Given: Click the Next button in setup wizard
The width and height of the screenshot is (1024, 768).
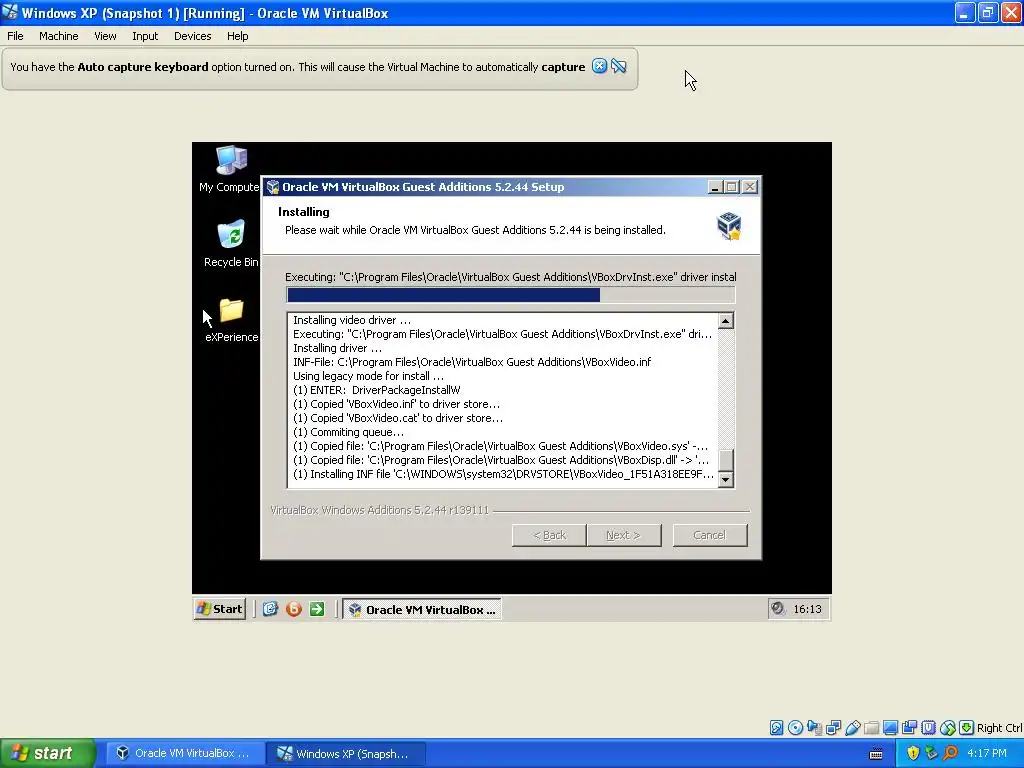Looking at the screenshot, I should pyautogui.click(x=624, y=535).
